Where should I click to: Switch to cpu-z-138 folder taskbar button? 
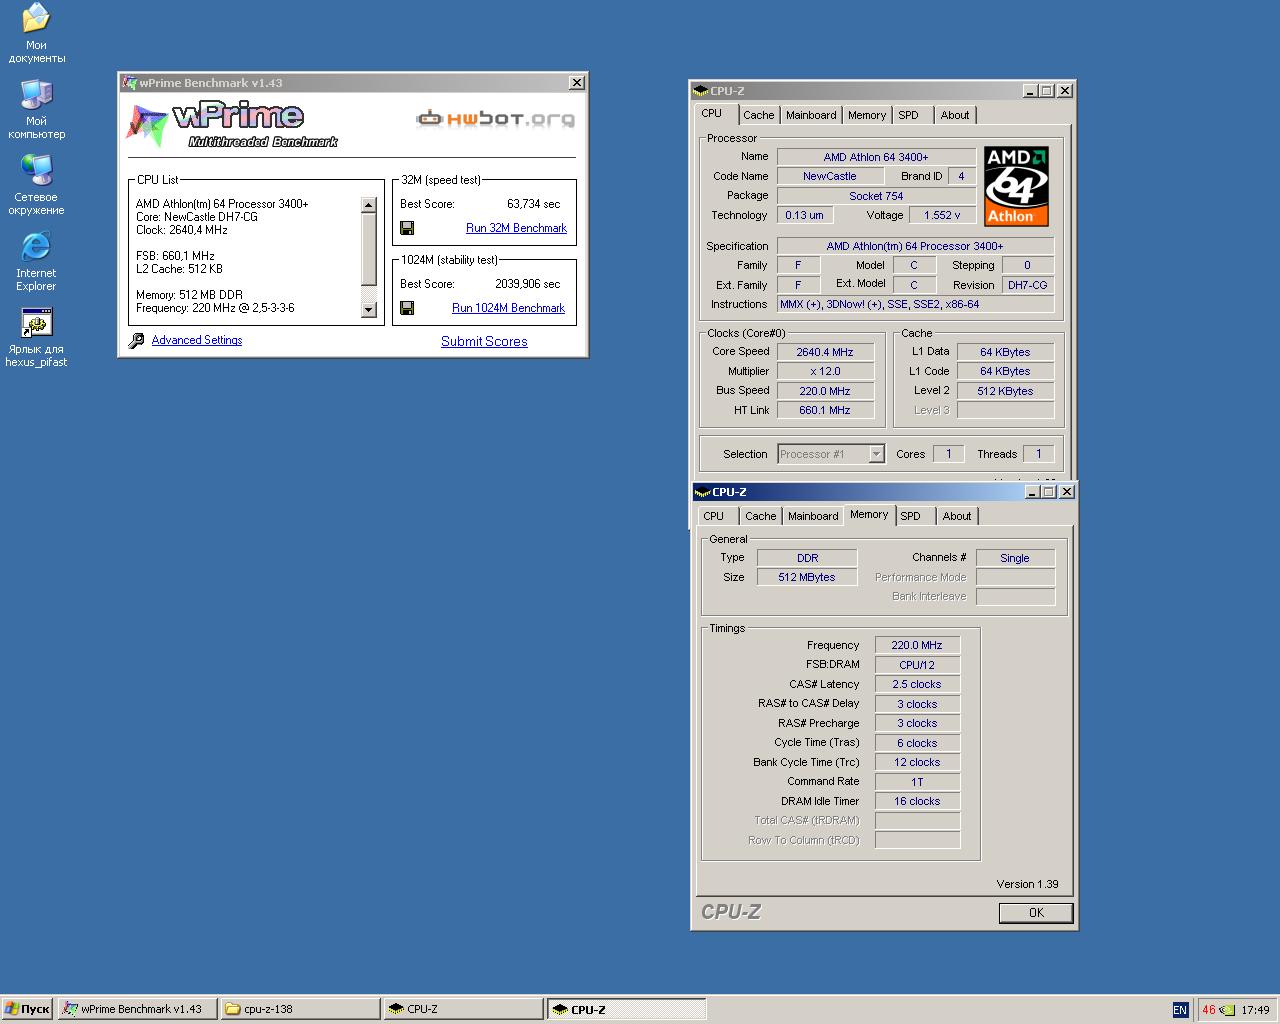click(300, 1009)
